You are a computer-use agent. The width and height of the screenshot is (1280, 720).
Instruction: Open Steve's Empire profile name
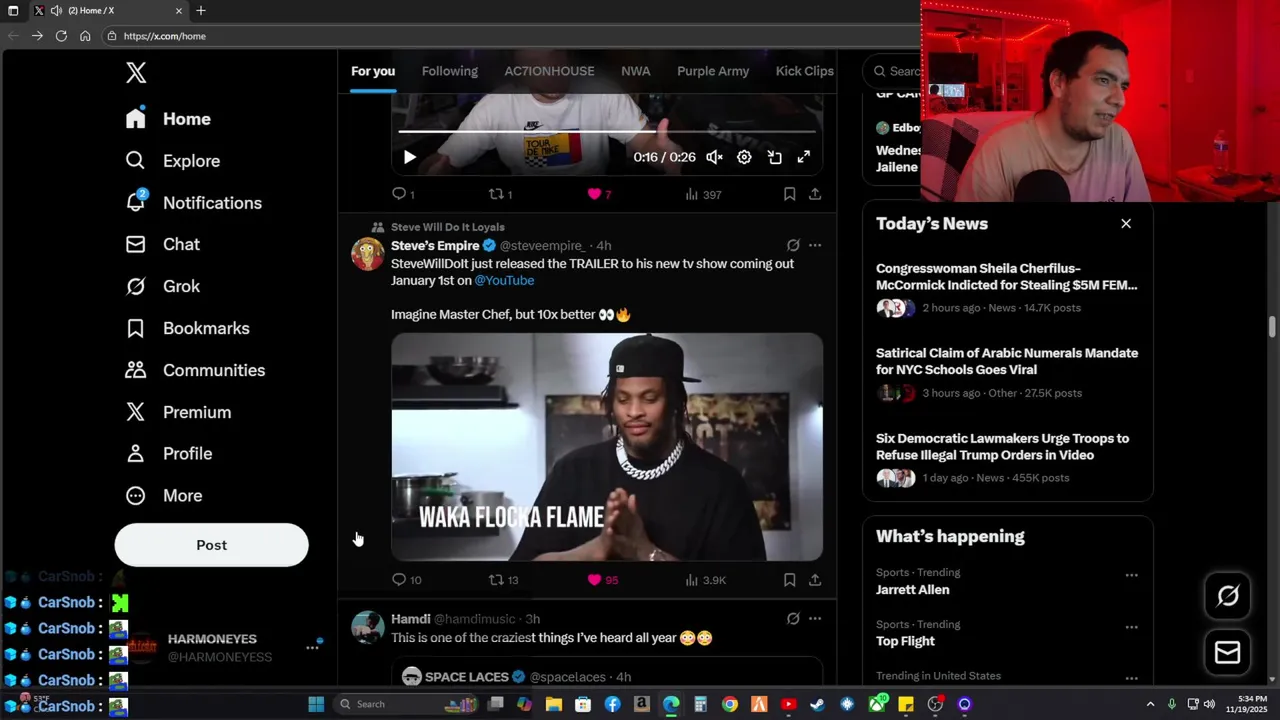pos(435,246)
